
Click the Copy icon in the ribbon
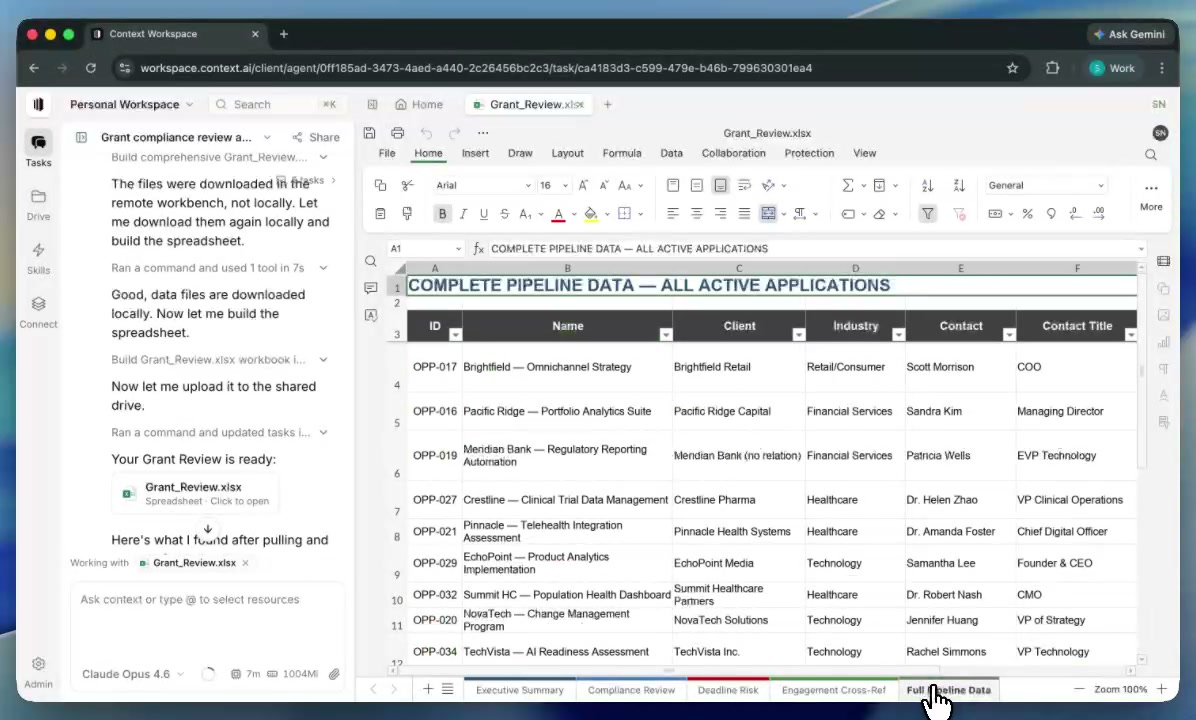380,185
